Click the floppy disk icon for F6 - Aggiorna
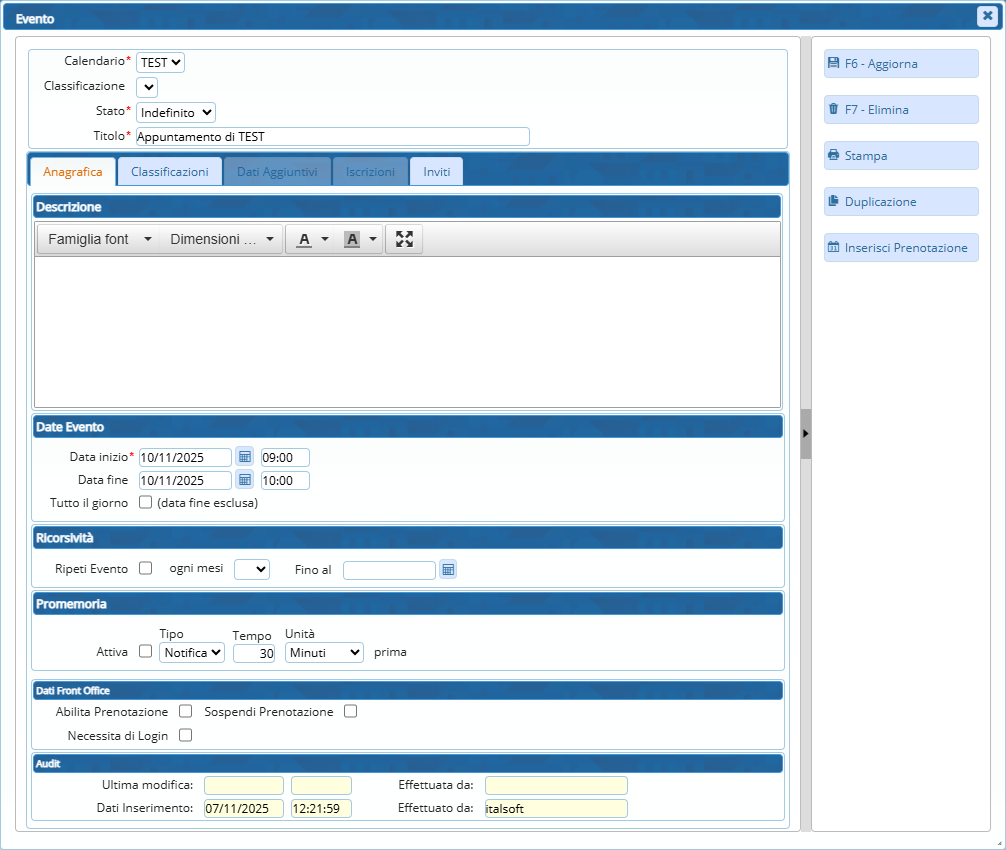Screen dimensions: 1006x850 [x=833, y=63]
